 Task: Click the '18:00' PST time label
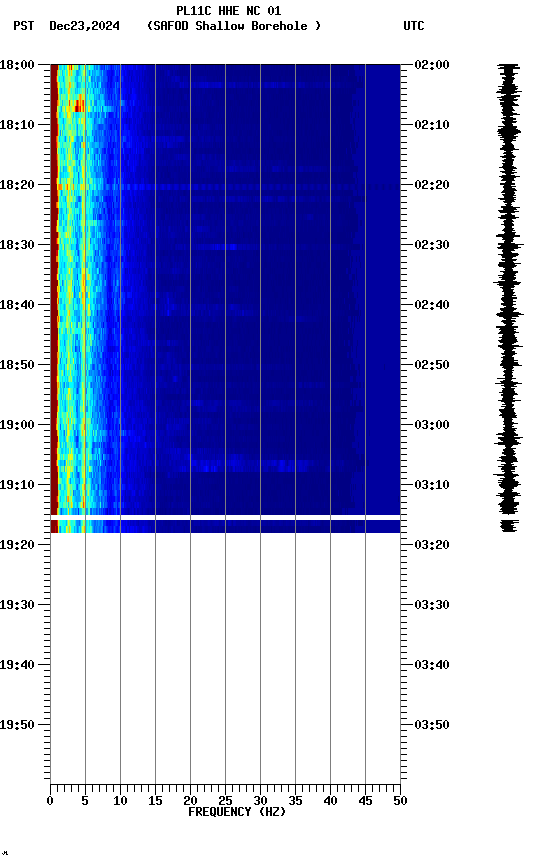[17, 65]
